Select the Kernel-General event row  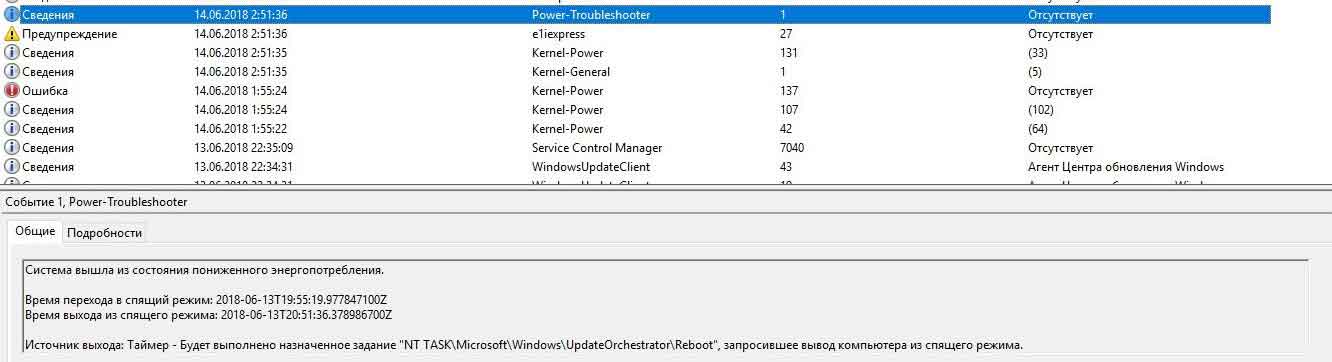click(636, 72)
